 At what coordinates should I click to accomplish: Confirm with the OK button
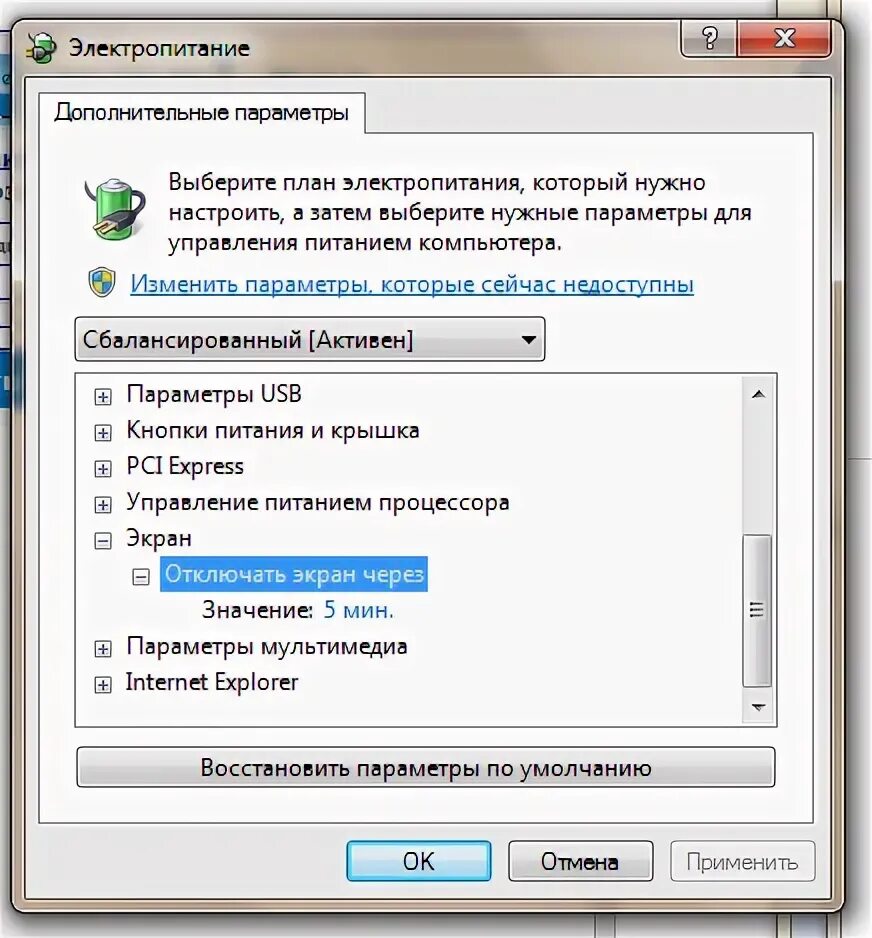[419, 861]
